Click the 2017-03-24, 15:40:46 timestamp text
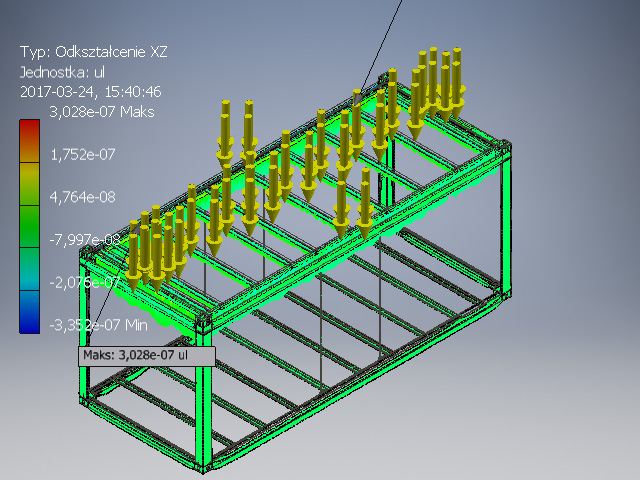Viewport: 640px width, 480px height. (91, 91)
